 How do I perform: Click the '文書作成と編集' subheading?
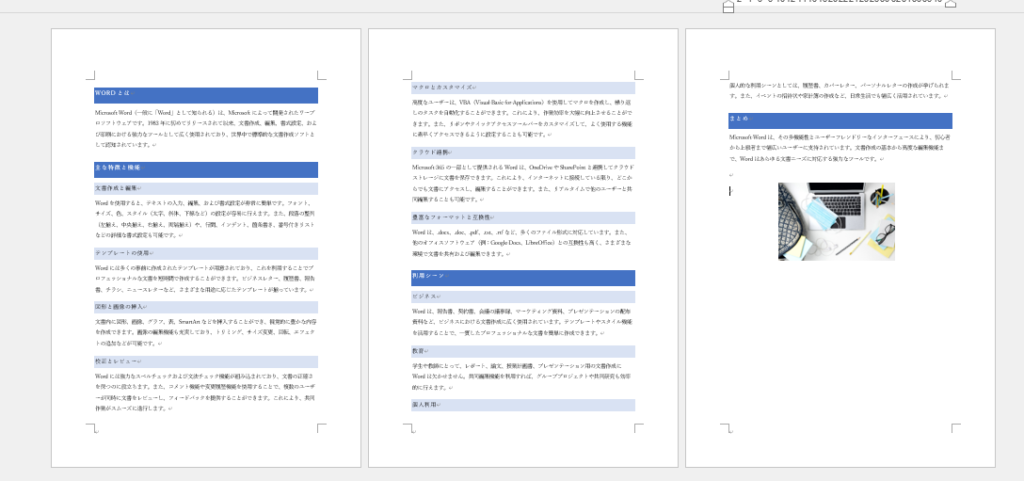tap(206, 189)
